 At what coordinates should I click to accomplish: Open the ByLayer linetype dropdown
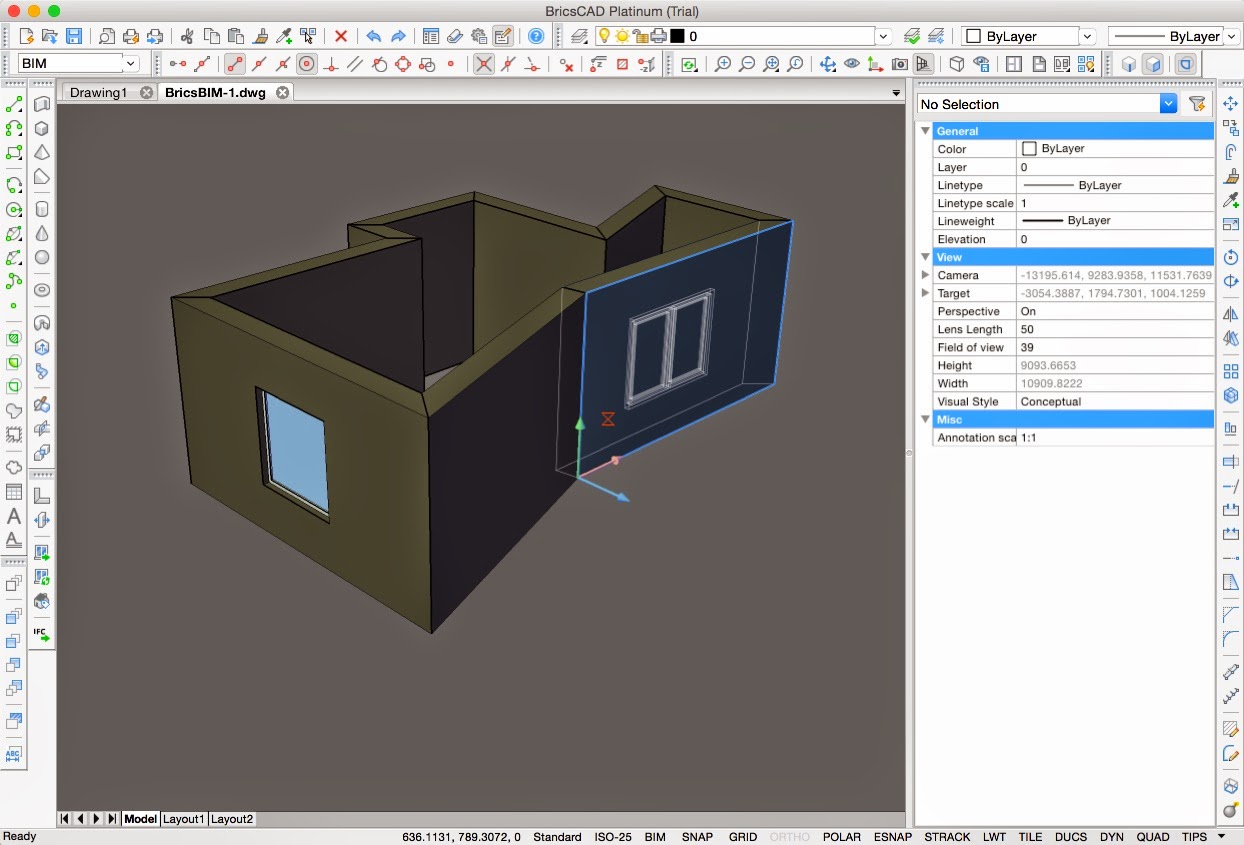[1230, 36]
